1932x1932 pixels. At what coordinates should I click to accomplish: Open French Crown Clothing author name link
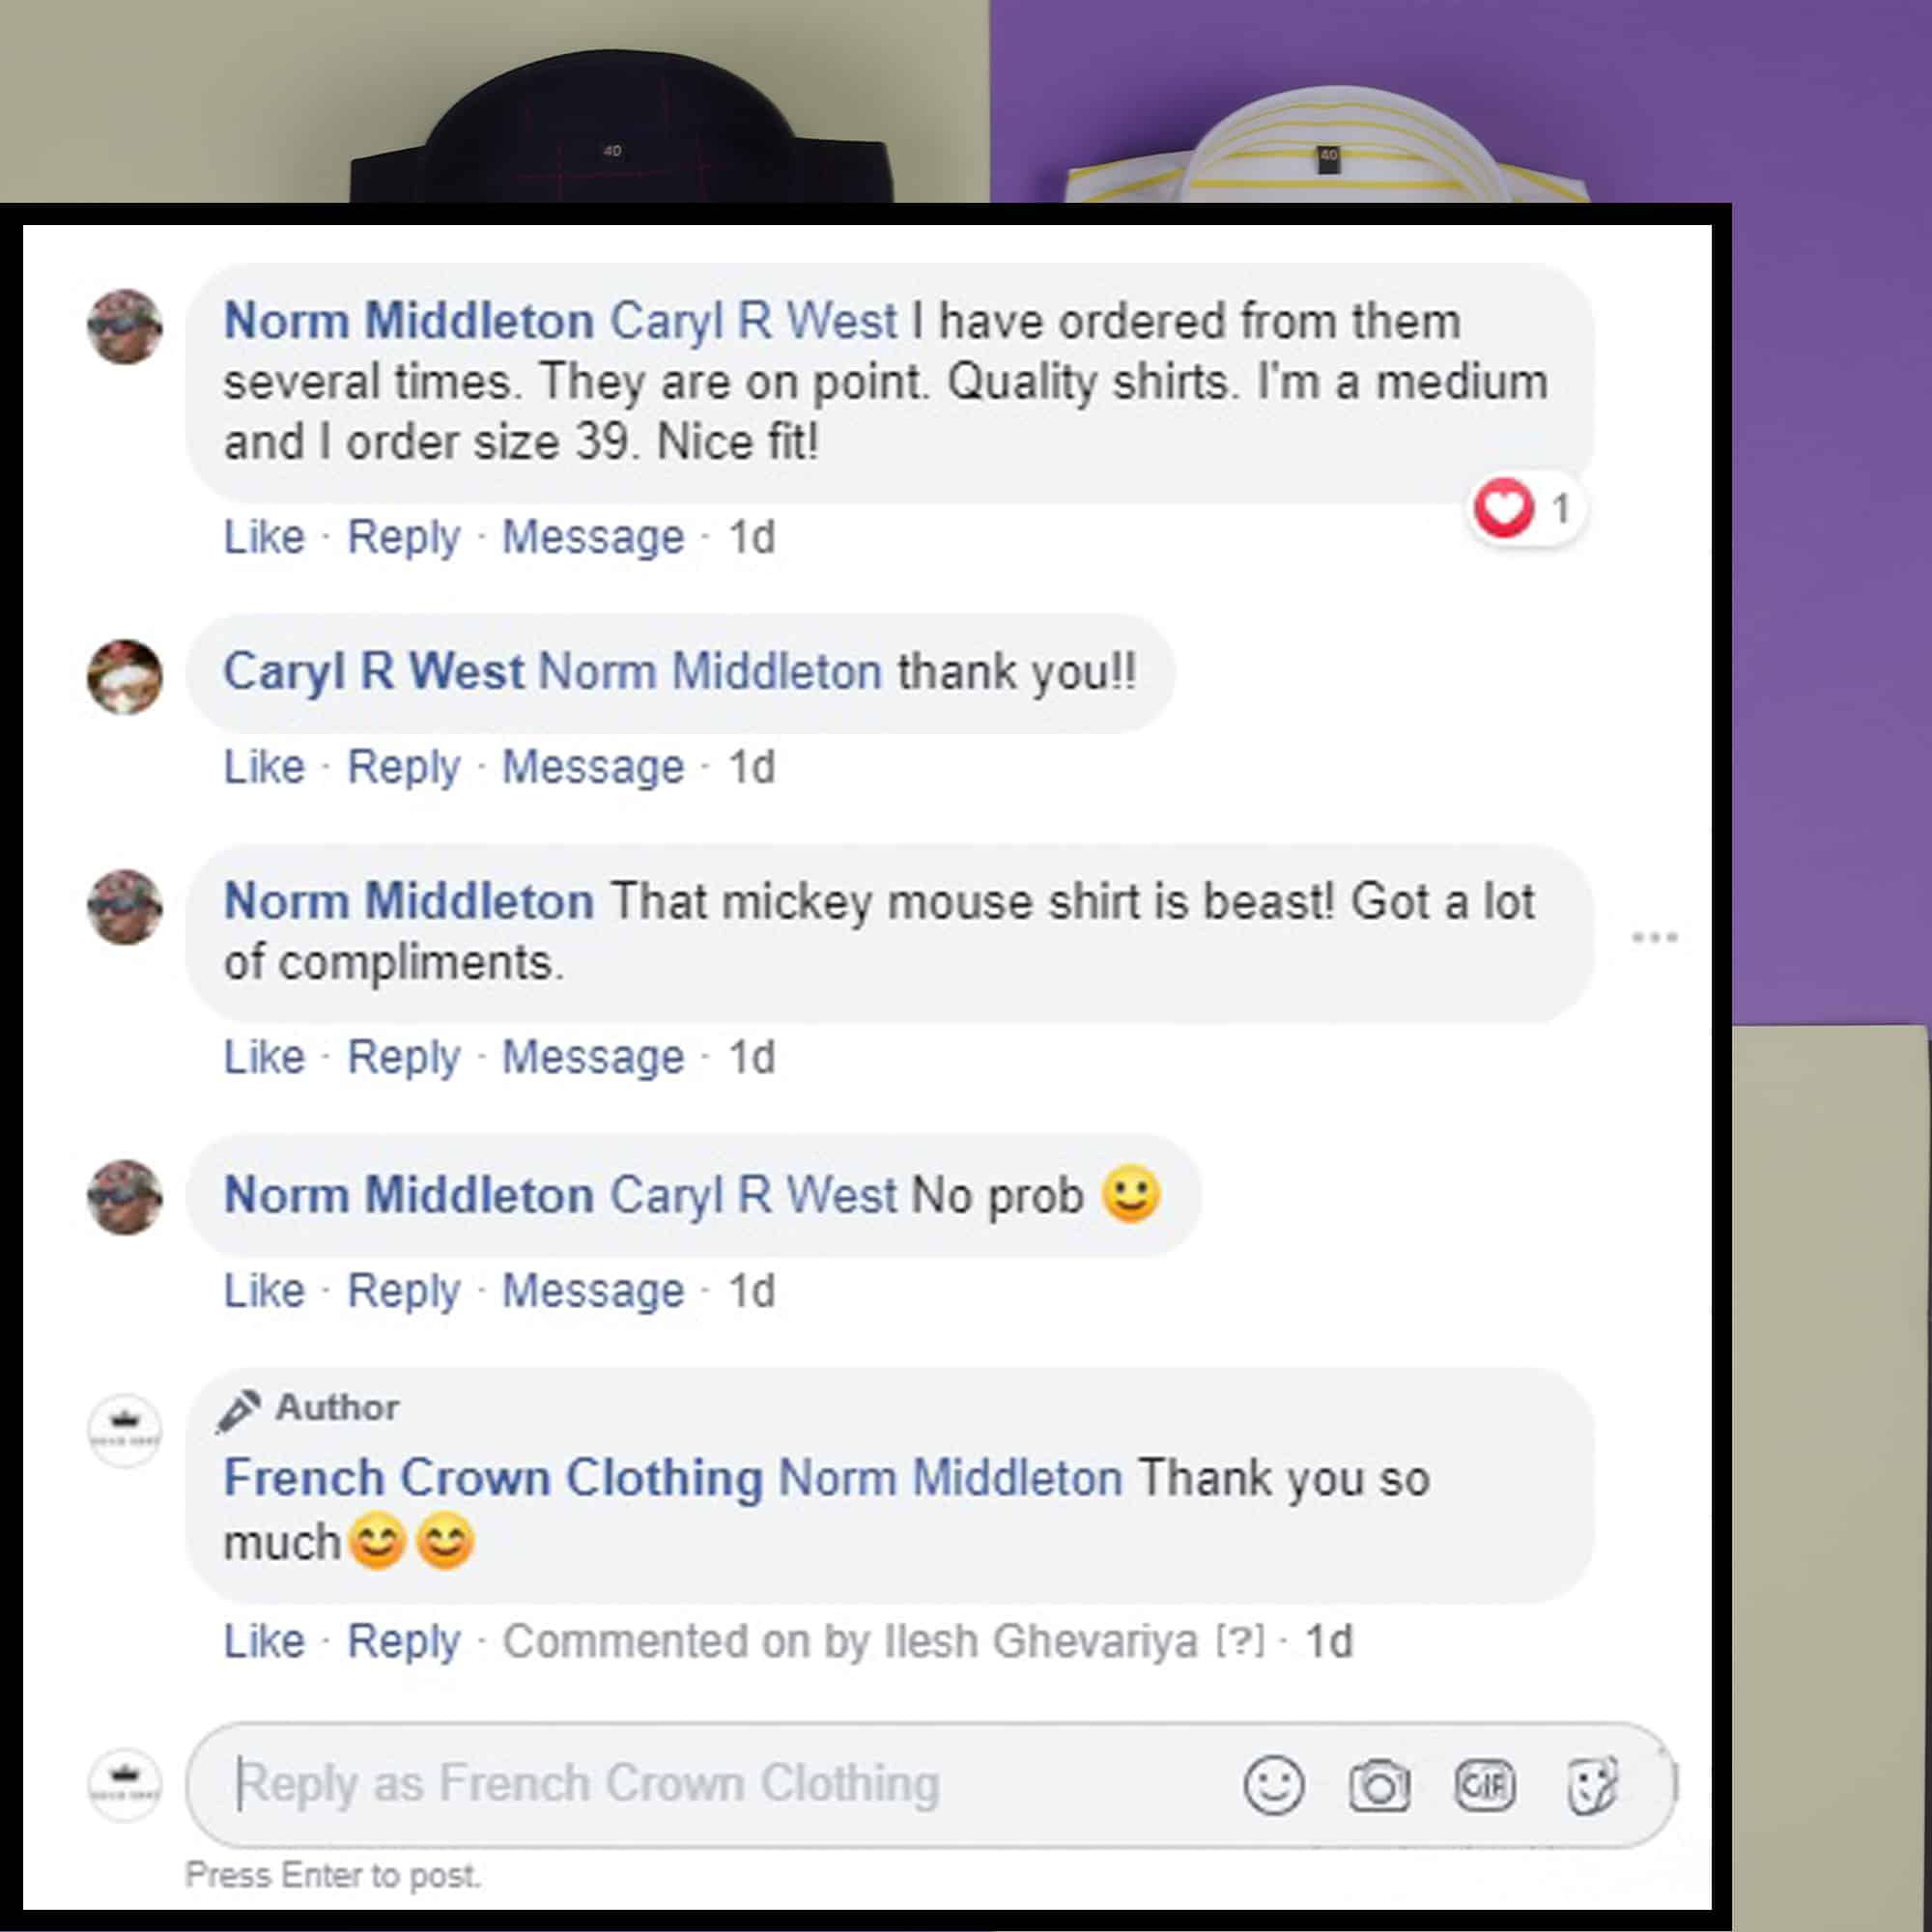[493, 1478]
